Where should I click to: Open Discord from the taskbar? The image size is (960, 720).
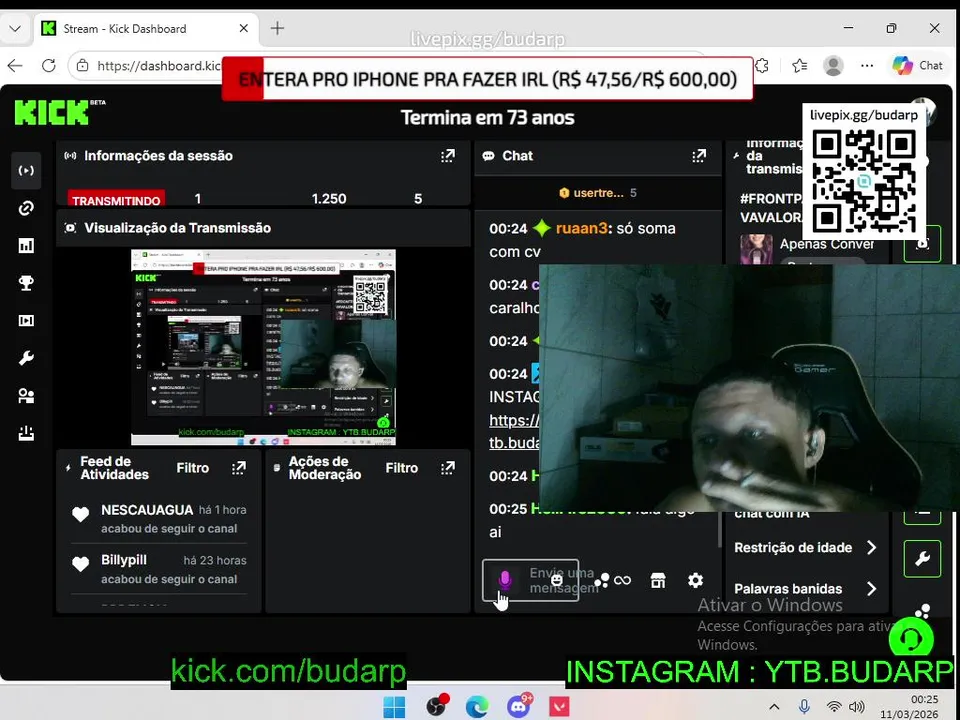(518, 707)
